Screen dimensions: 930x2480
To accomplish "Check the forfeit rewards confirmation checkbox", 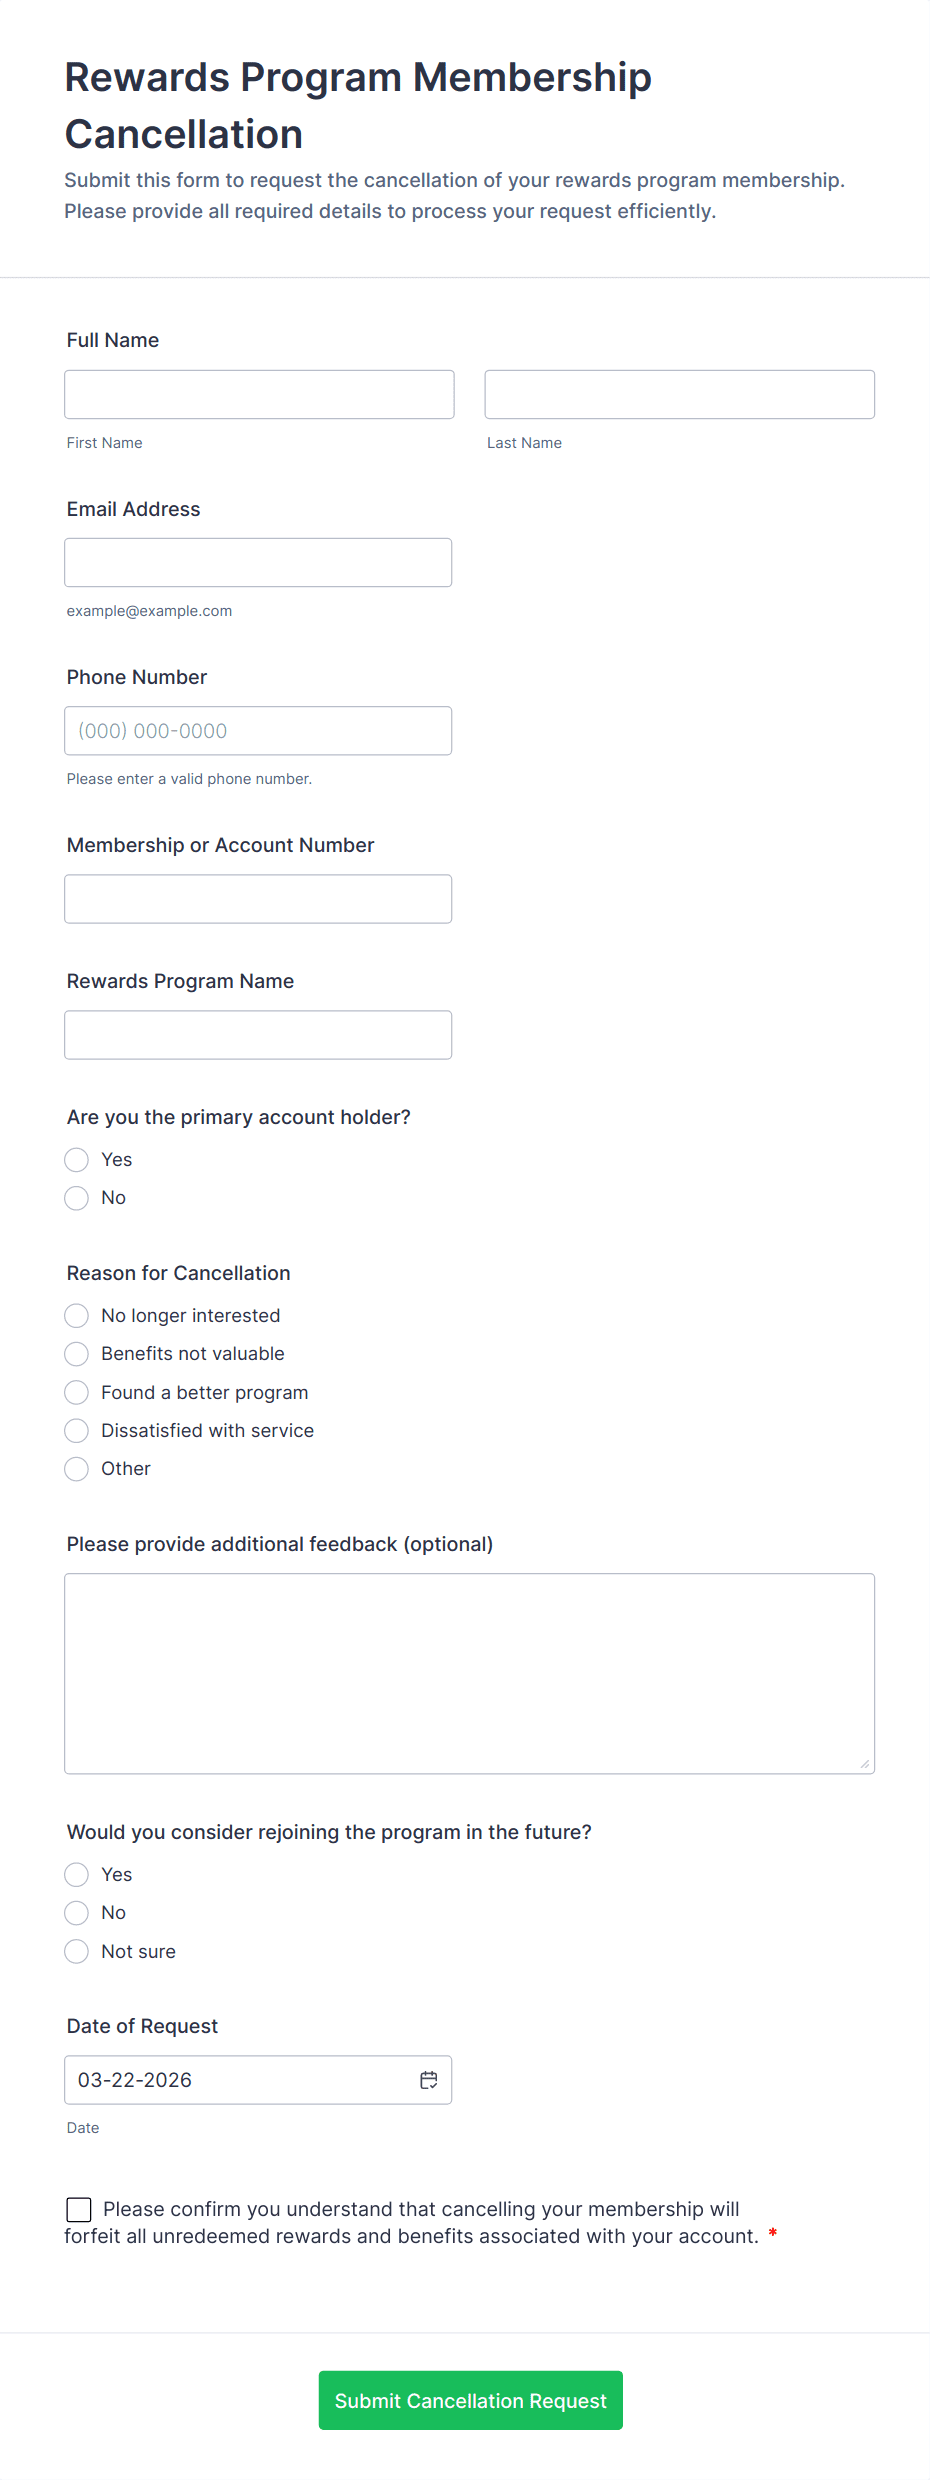I will 79,2209.
